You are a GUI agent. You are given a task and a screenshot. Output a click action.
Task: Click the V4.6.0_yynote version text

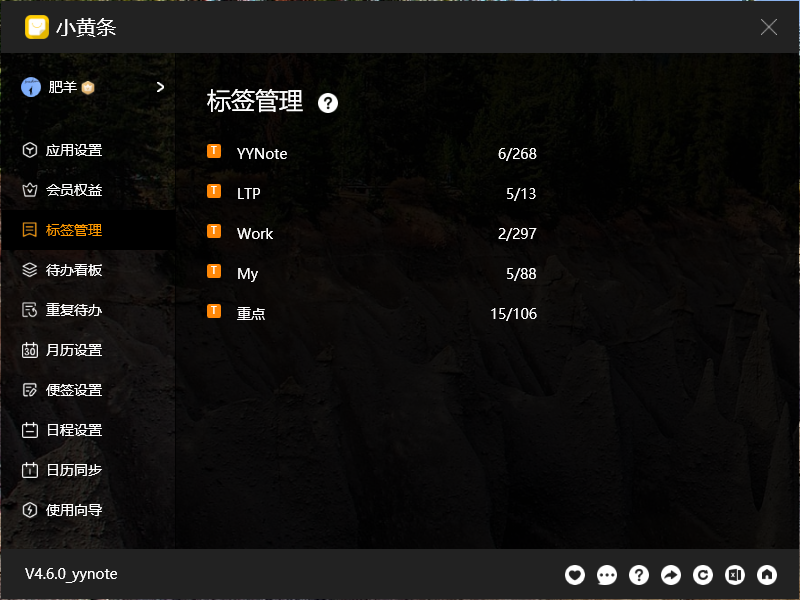point(71,574)
